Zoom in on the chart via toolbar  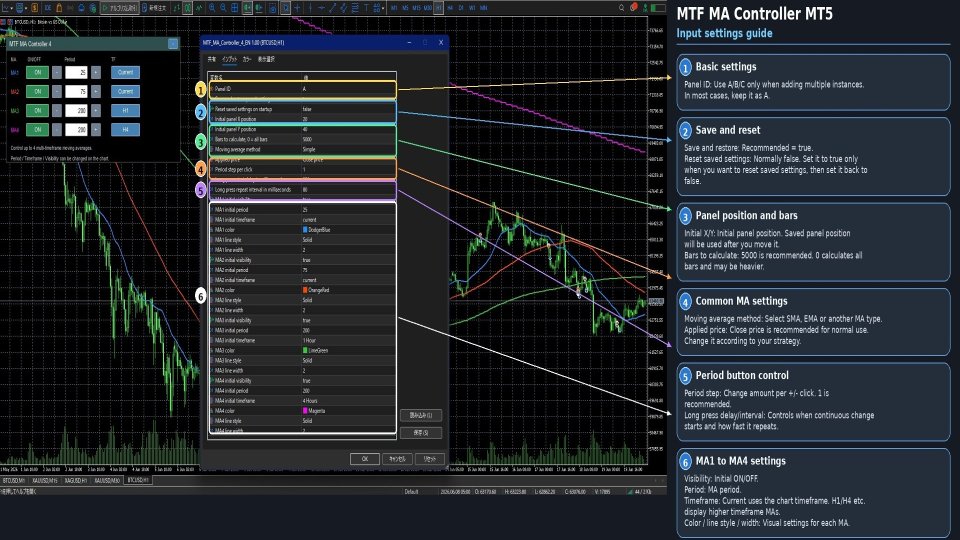[x=212, y=7]
